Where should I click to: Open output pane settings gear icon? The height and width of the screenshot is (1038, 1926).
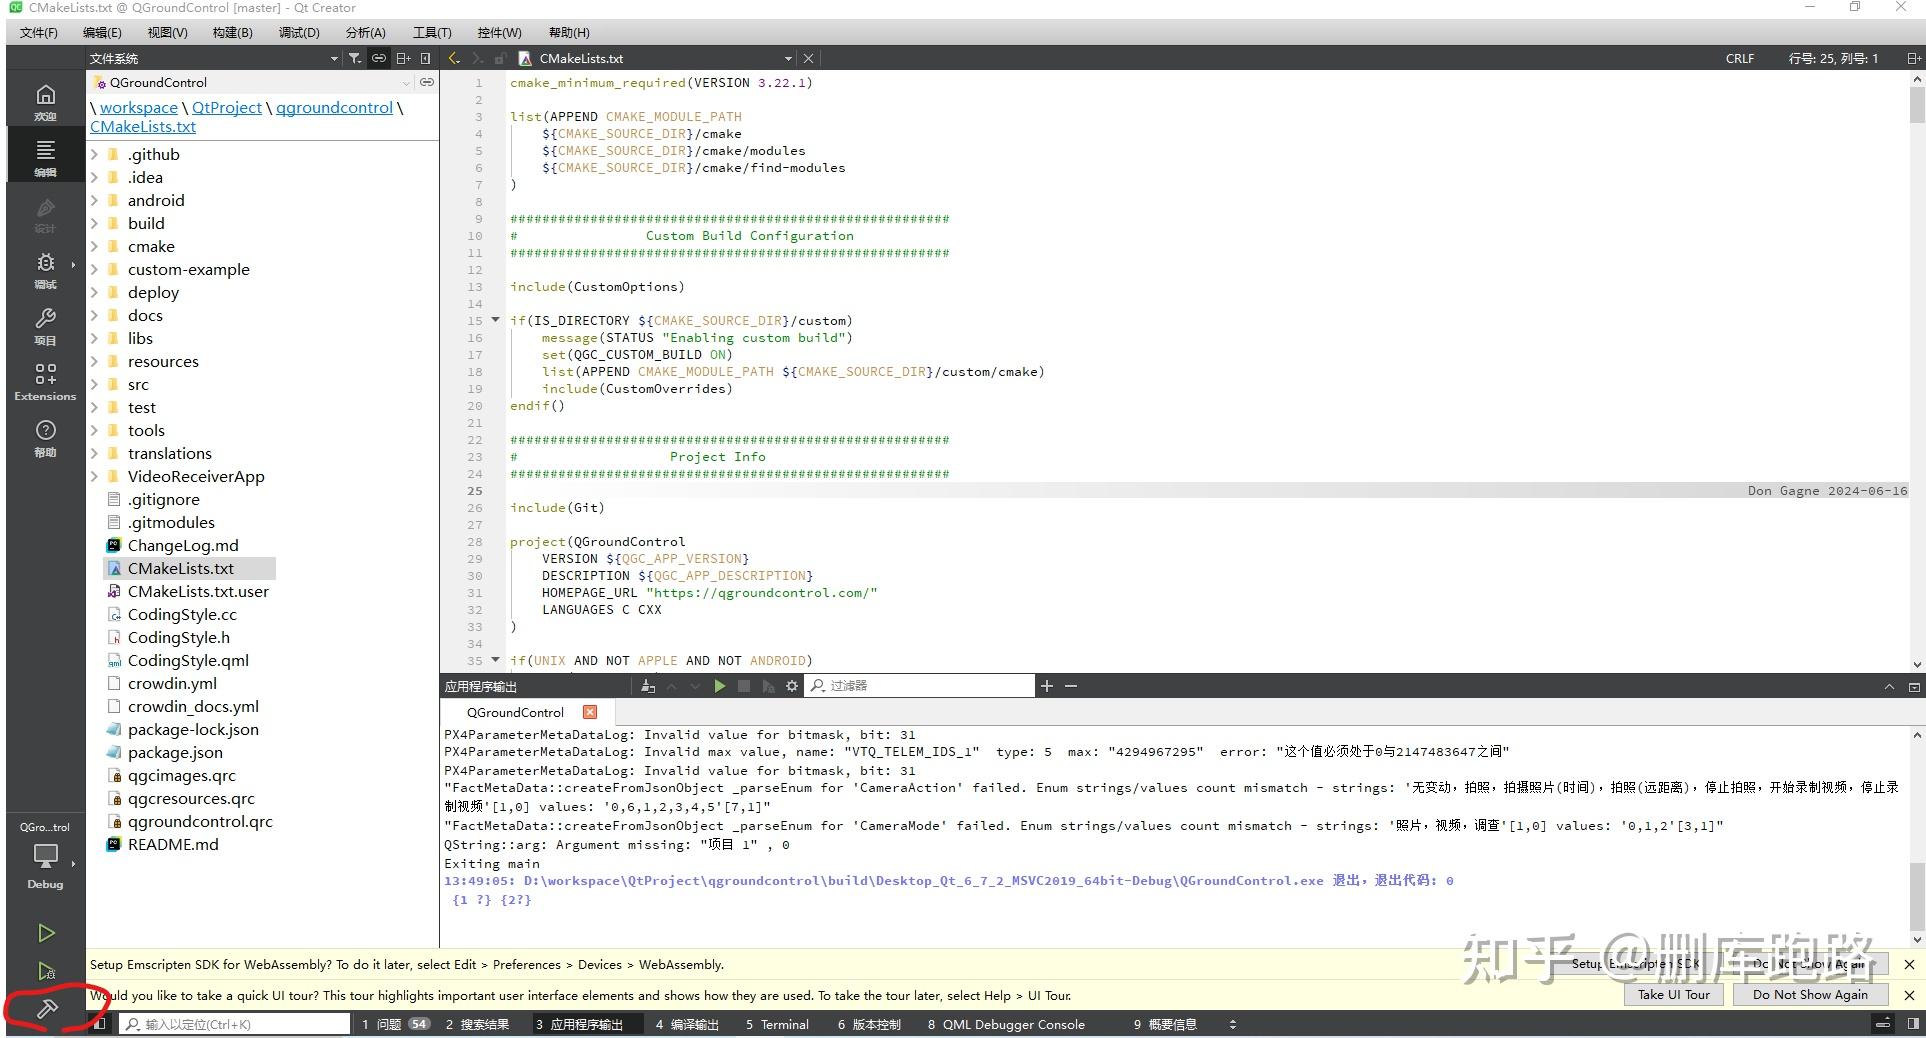(792, 686)
